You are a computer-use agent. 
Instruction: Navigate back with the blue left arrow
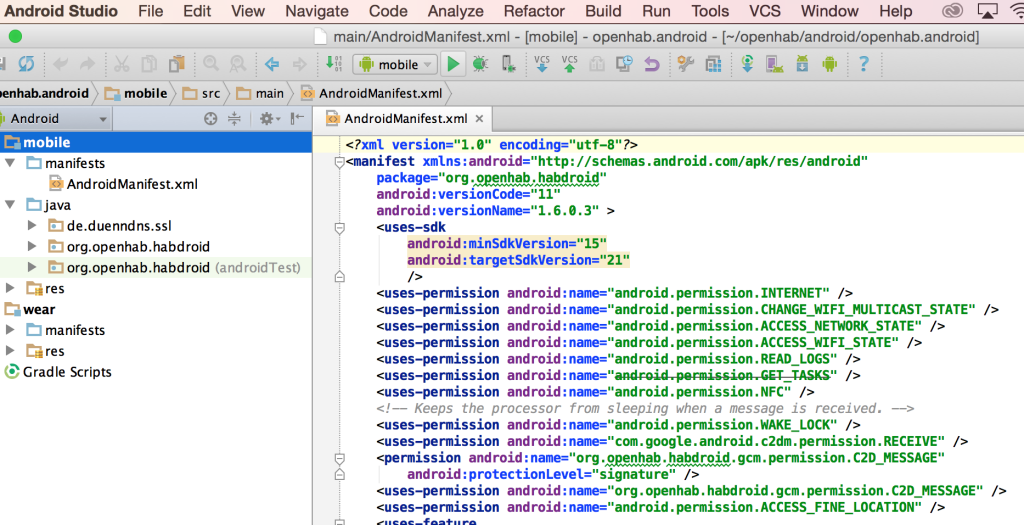click(272, 64)
